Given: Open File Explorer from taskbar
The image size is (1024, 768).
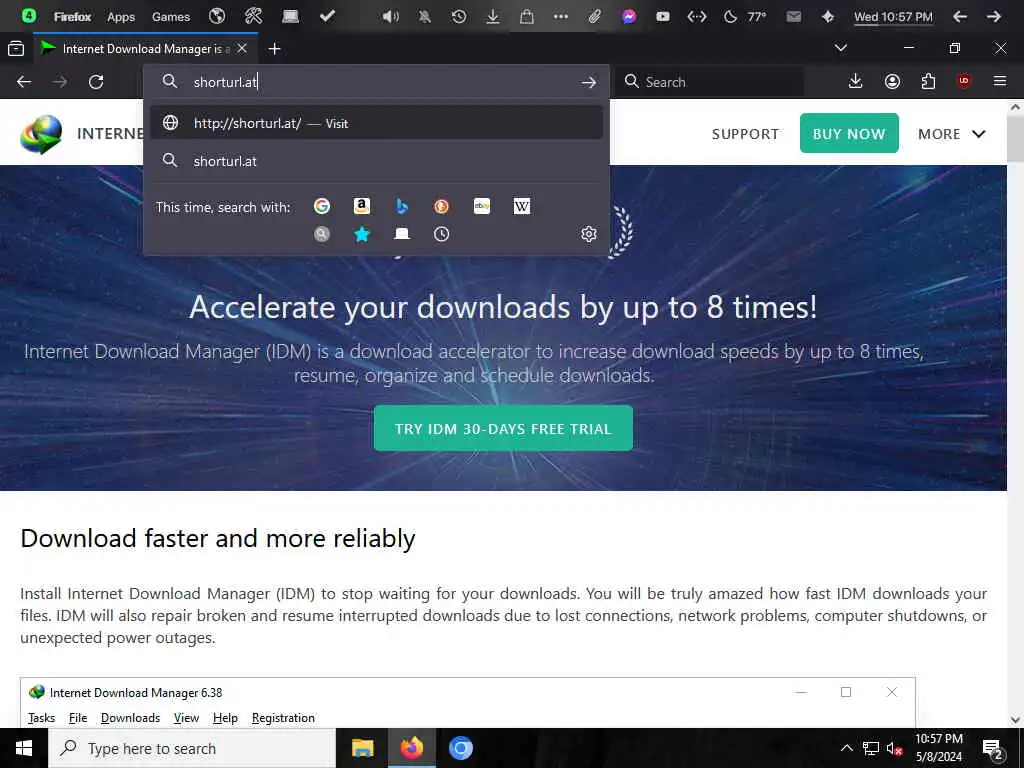Looking at the screenshot, I should tap(362, 748).
